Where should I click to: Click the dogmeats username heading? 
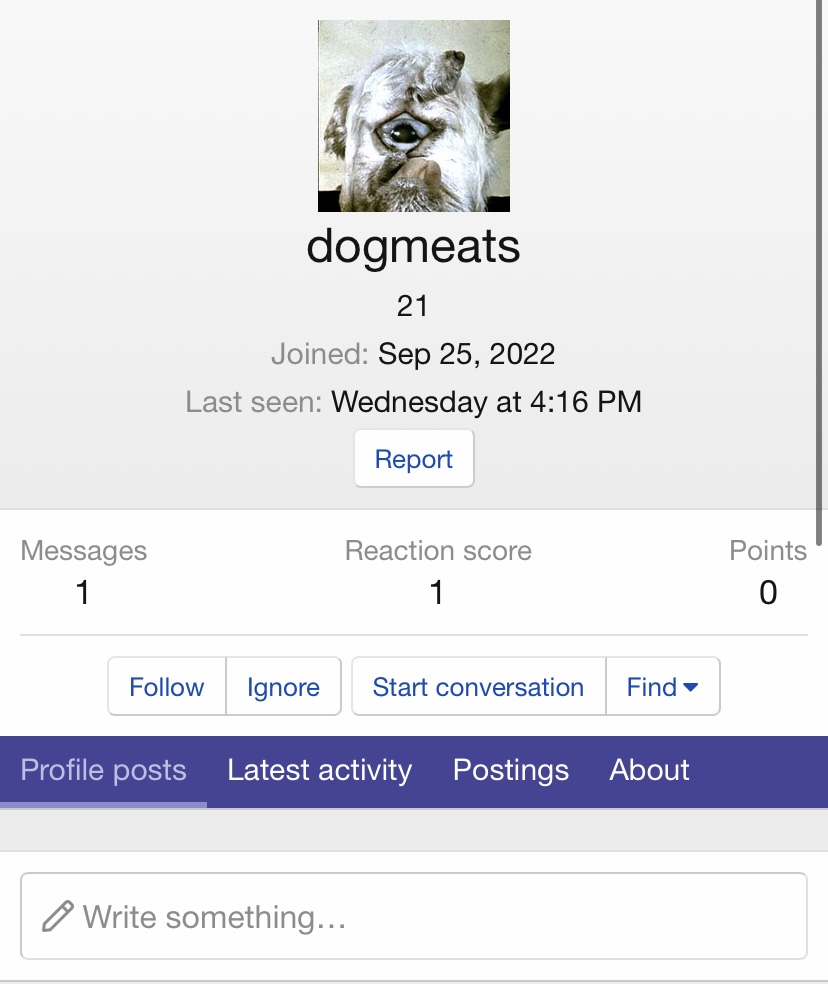[x=413, y=245]
